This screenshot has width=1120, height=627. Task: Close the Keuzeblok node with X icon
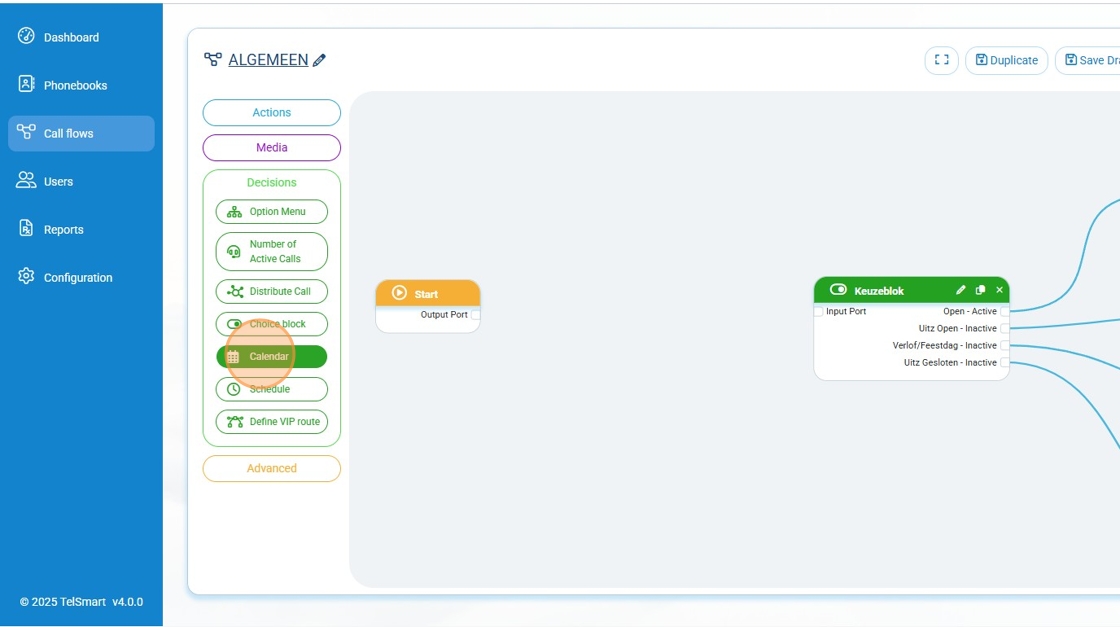[999, 290]
